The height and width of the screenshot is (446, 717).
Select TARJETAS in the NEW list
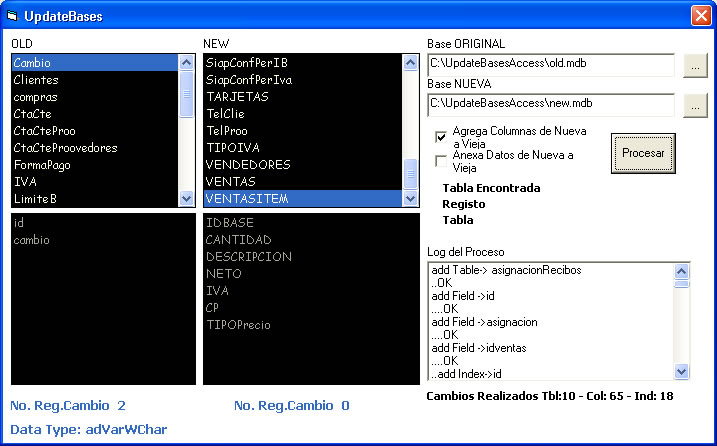(237, 97)
